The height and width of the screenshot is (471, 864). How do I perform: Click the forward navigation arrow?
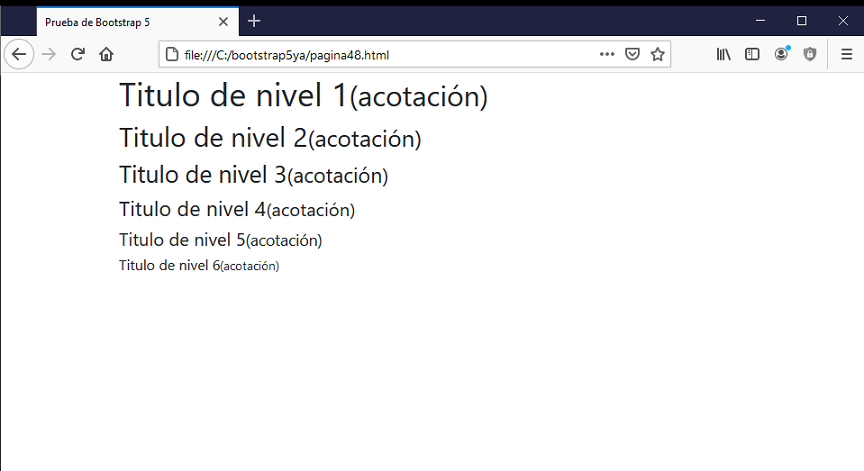(x=49, y=54)
